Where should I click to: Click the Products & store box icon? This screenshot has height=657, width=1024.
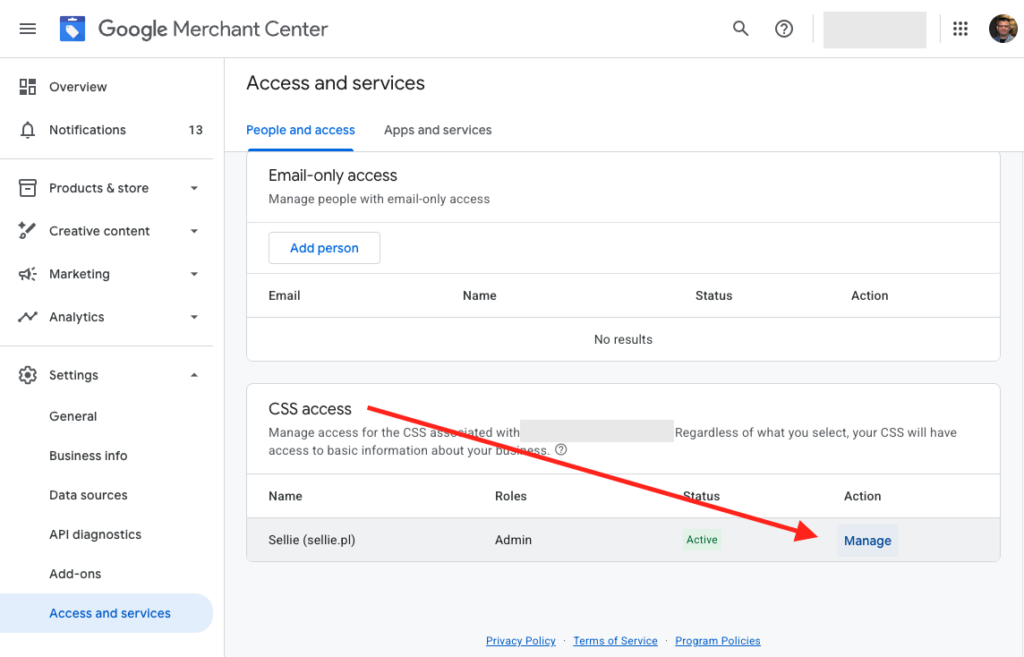pos(27,188)
